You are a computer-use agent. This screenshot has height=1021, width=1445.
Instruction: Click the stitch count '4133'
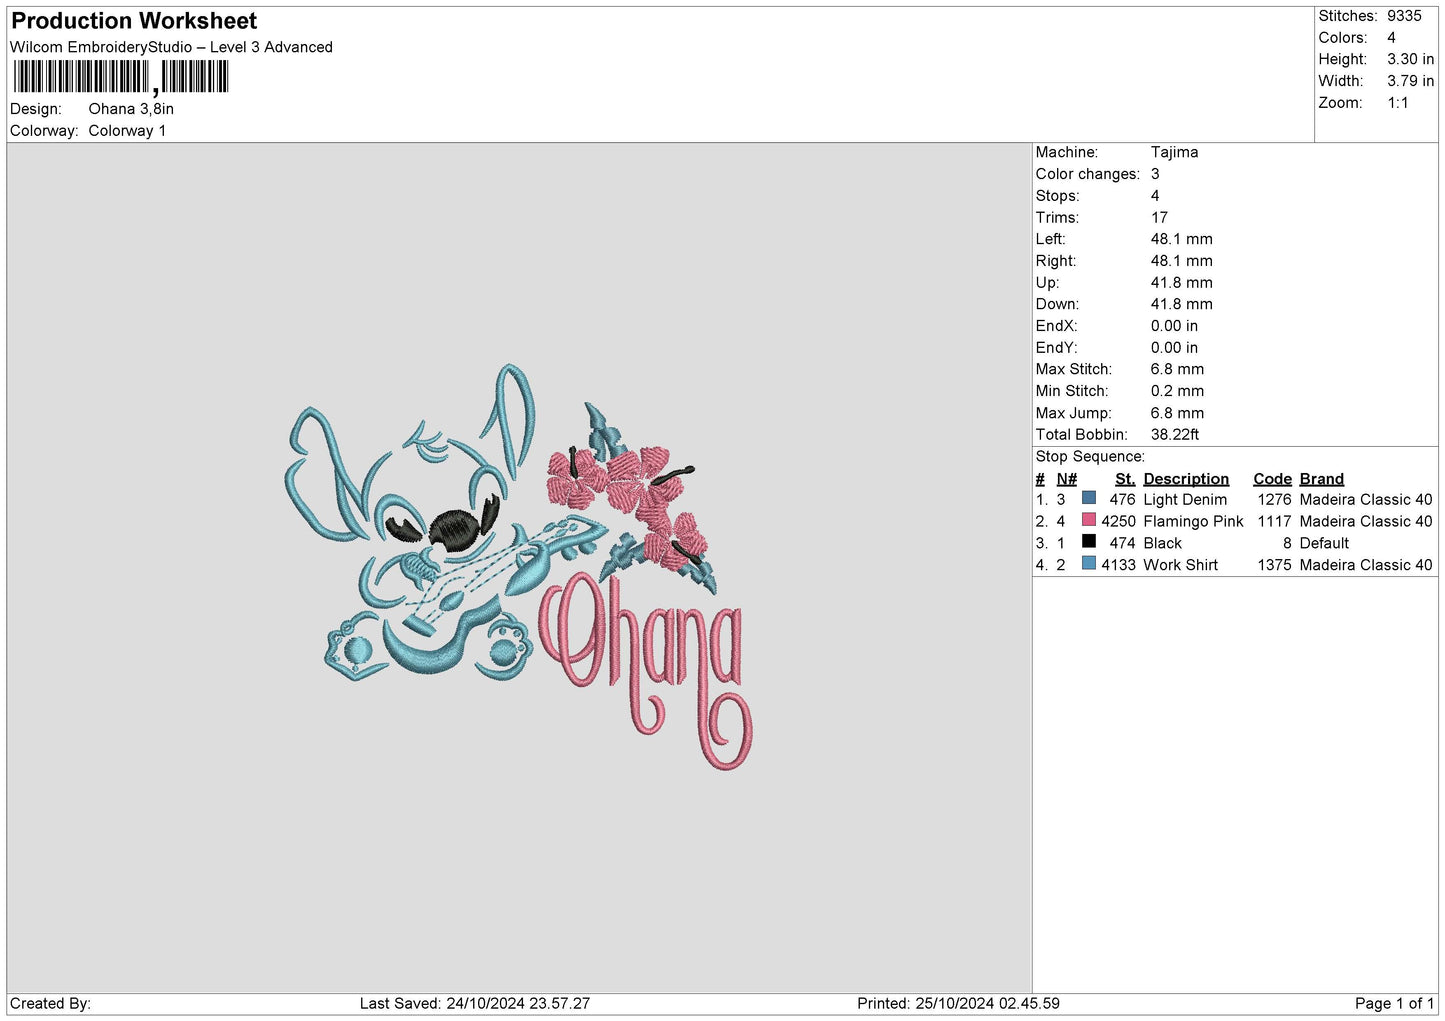tap(1119, 565)
